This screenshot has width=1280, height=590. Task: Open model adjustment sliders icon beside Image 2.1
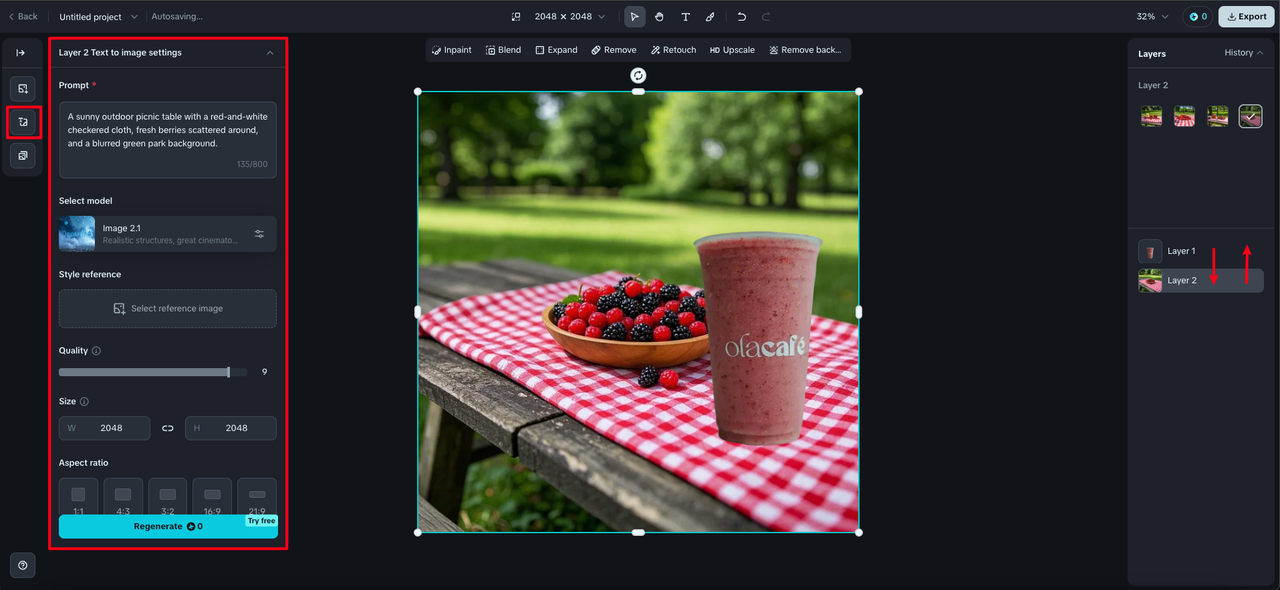(259, 234)
